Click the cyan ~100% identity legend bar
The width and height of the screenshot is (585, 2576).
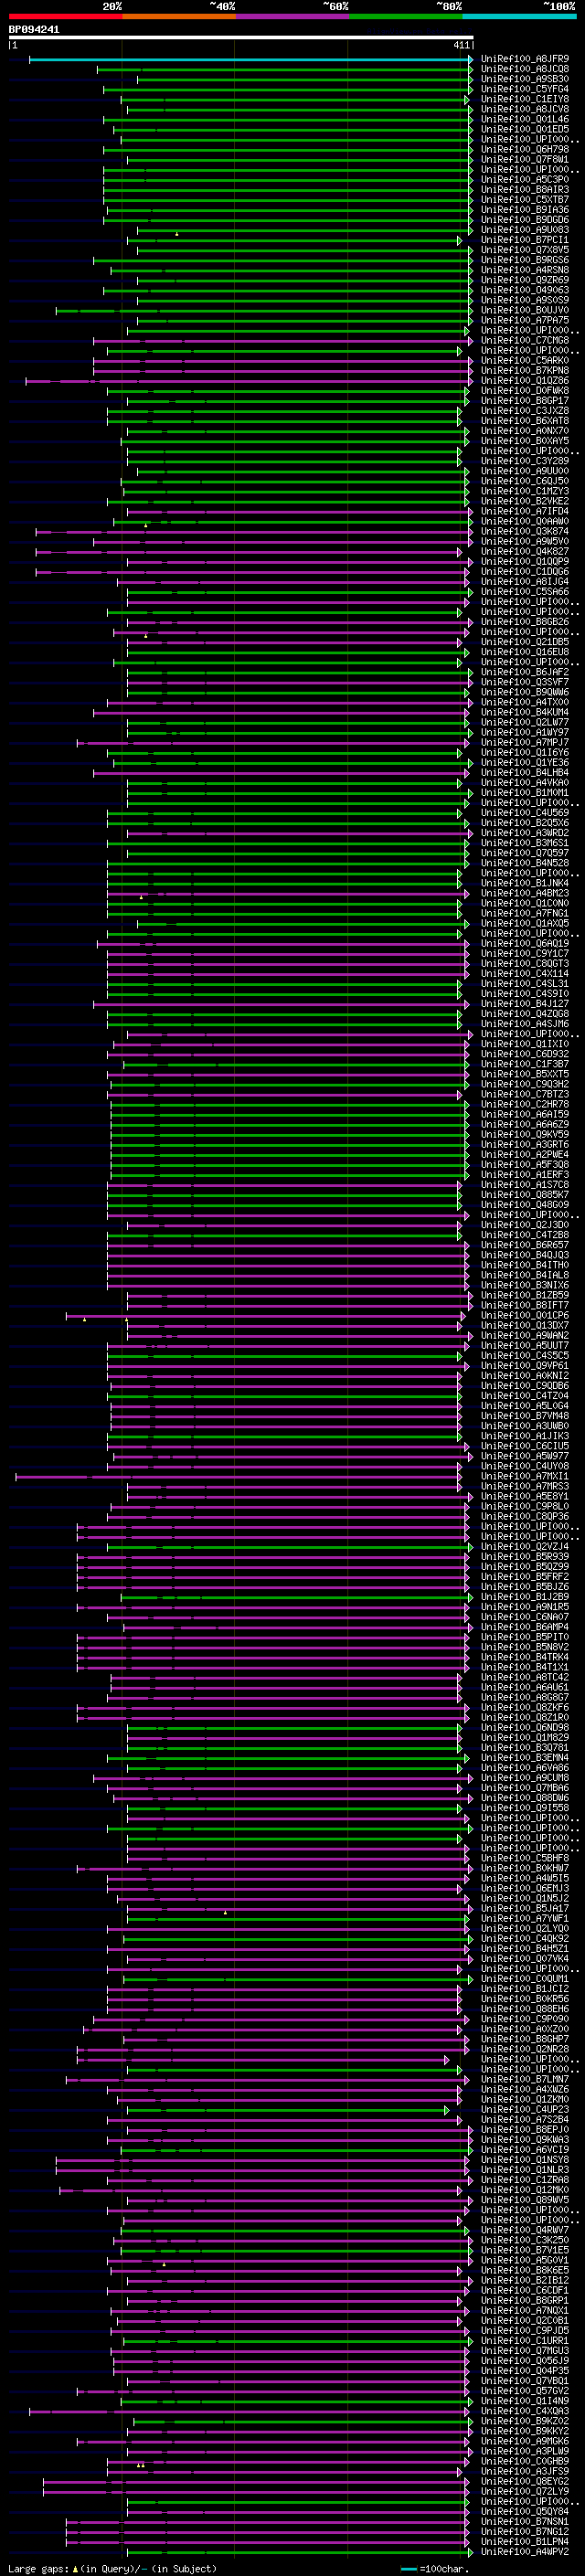point(519,16)
